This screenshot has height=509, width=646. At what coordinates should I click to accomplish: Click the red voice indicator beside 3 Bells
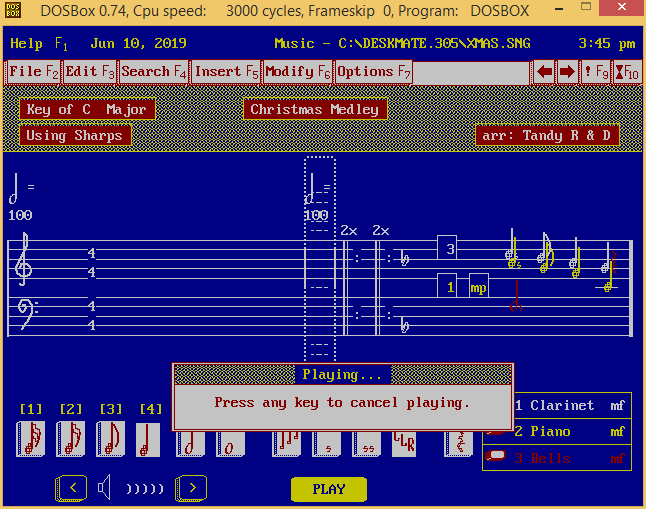(x=495, y=456)
